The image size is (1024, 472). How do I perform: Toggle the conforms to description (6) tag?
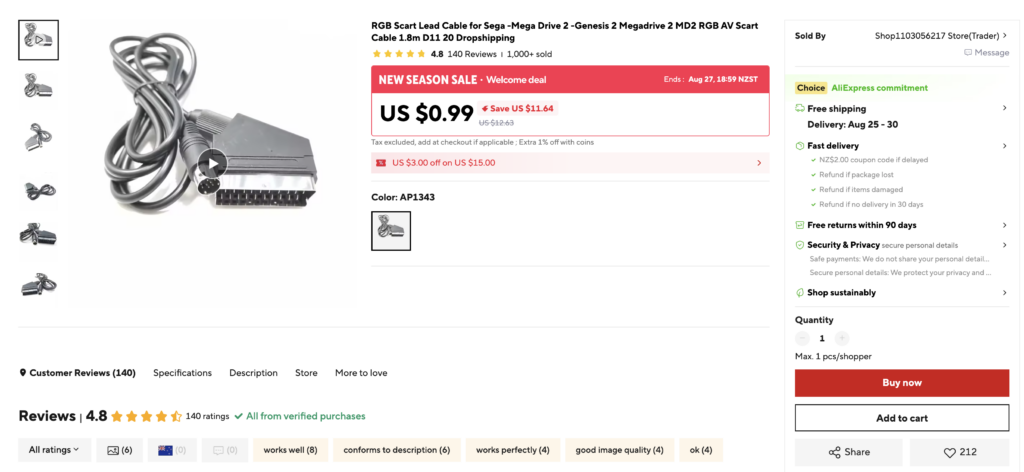point(396,450)
